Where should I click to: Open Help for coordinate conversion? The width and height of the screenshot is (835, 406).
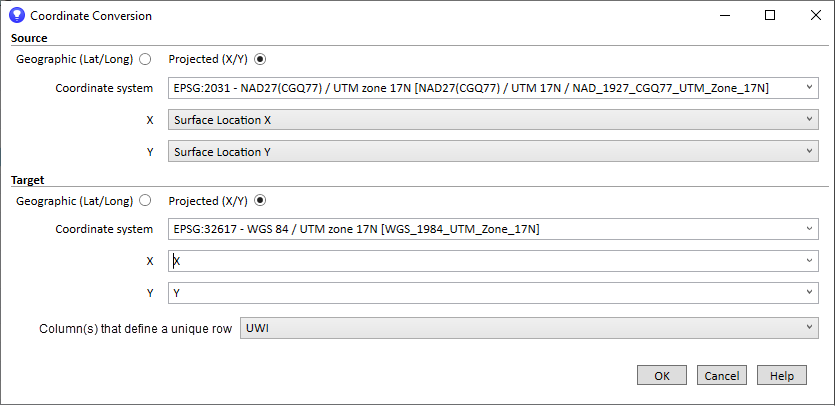pos(782,376)
